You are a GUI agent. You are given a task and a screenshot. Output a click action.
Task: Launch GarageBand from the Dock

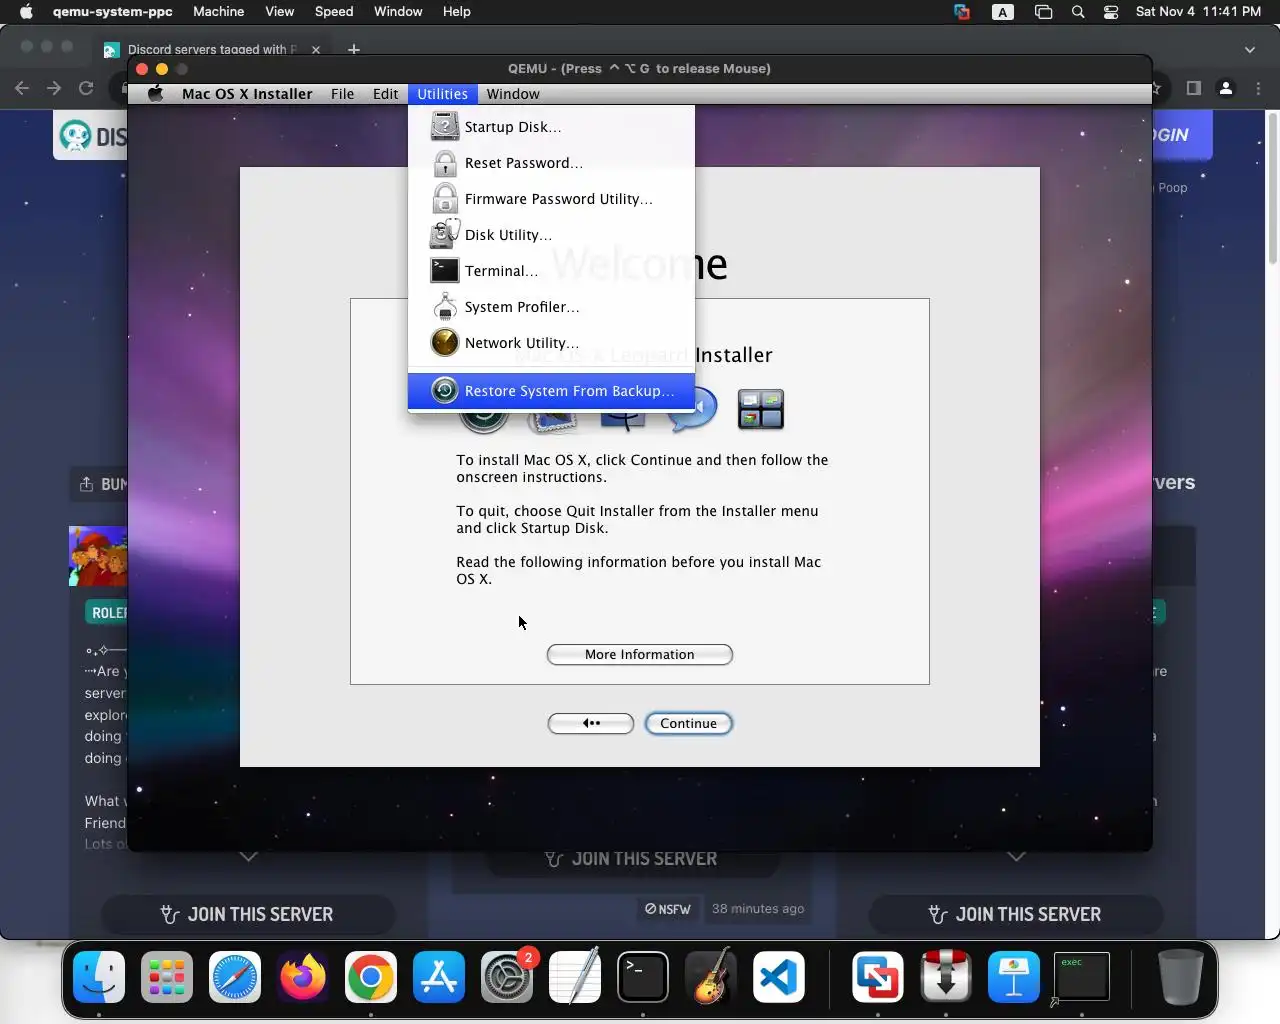click(x=711, y=976)
